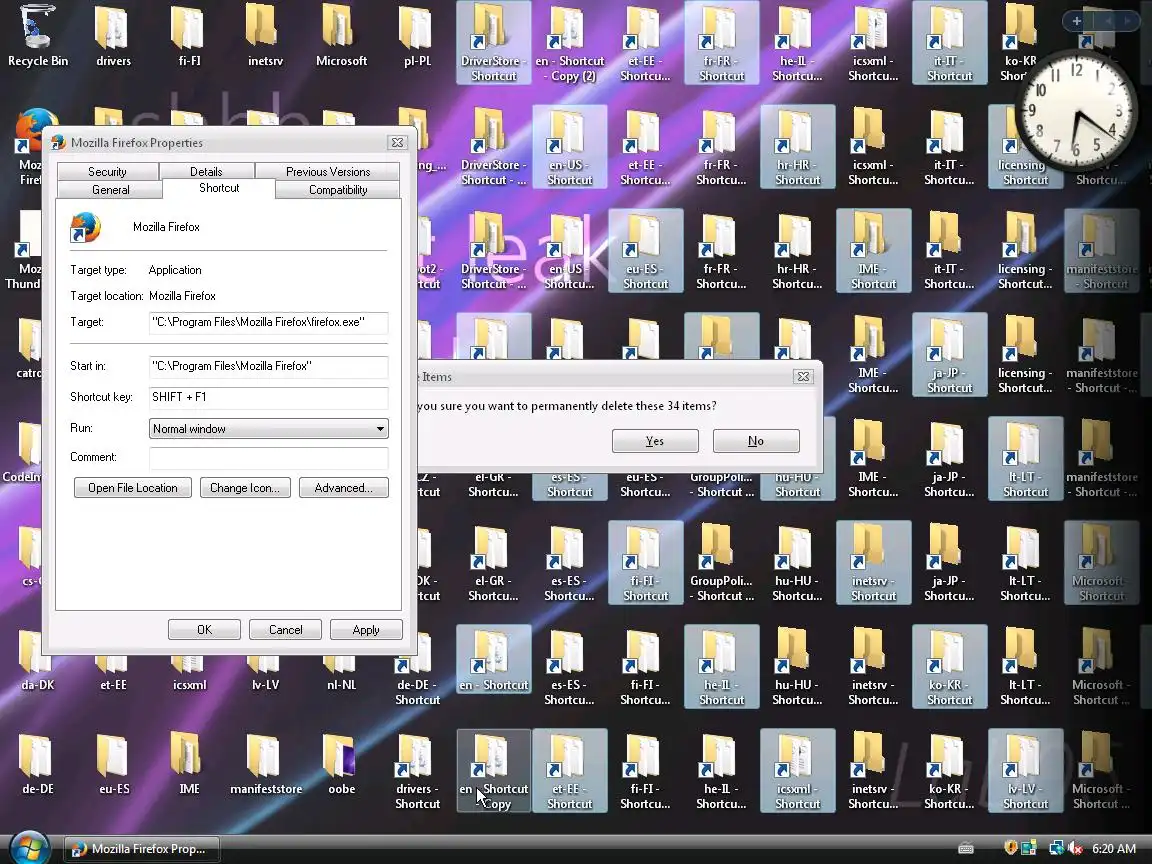Select the Recycle Bin desktop icon
Image resolution: width=1152 pixels, height=864 pixels.
tap(37, 37)
